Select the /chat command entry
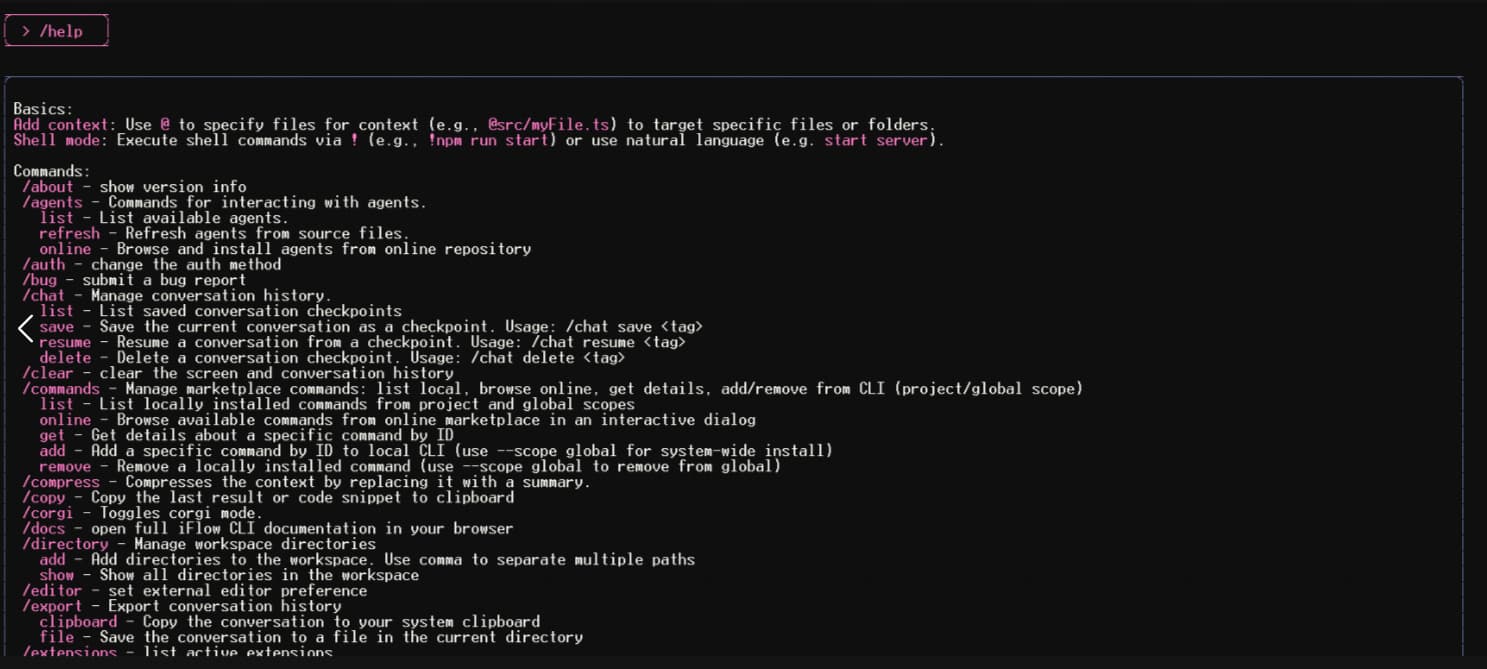This screenshot has height=669, width=1487. pos(43,295)
